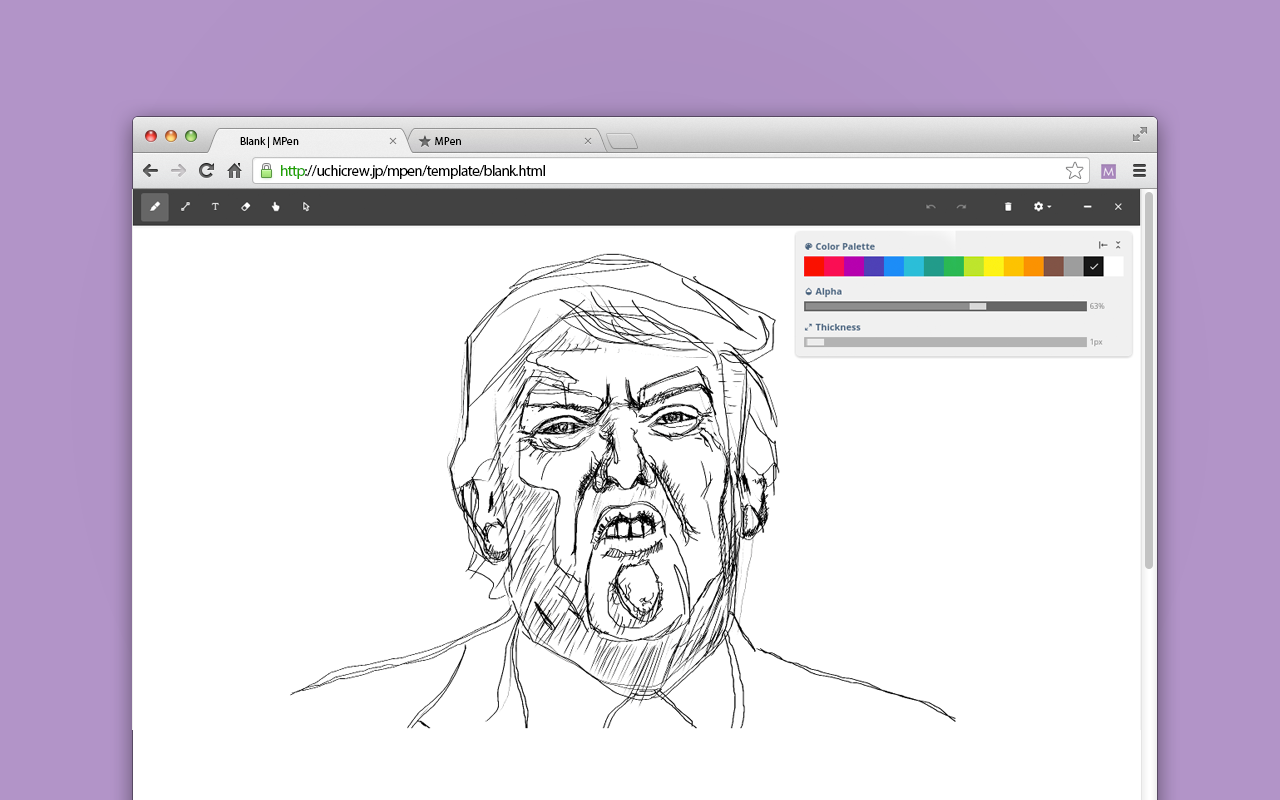Screen dimensions: 1280x800
Task: Pick the red color swatch
Action: click(x=814, y=266)
